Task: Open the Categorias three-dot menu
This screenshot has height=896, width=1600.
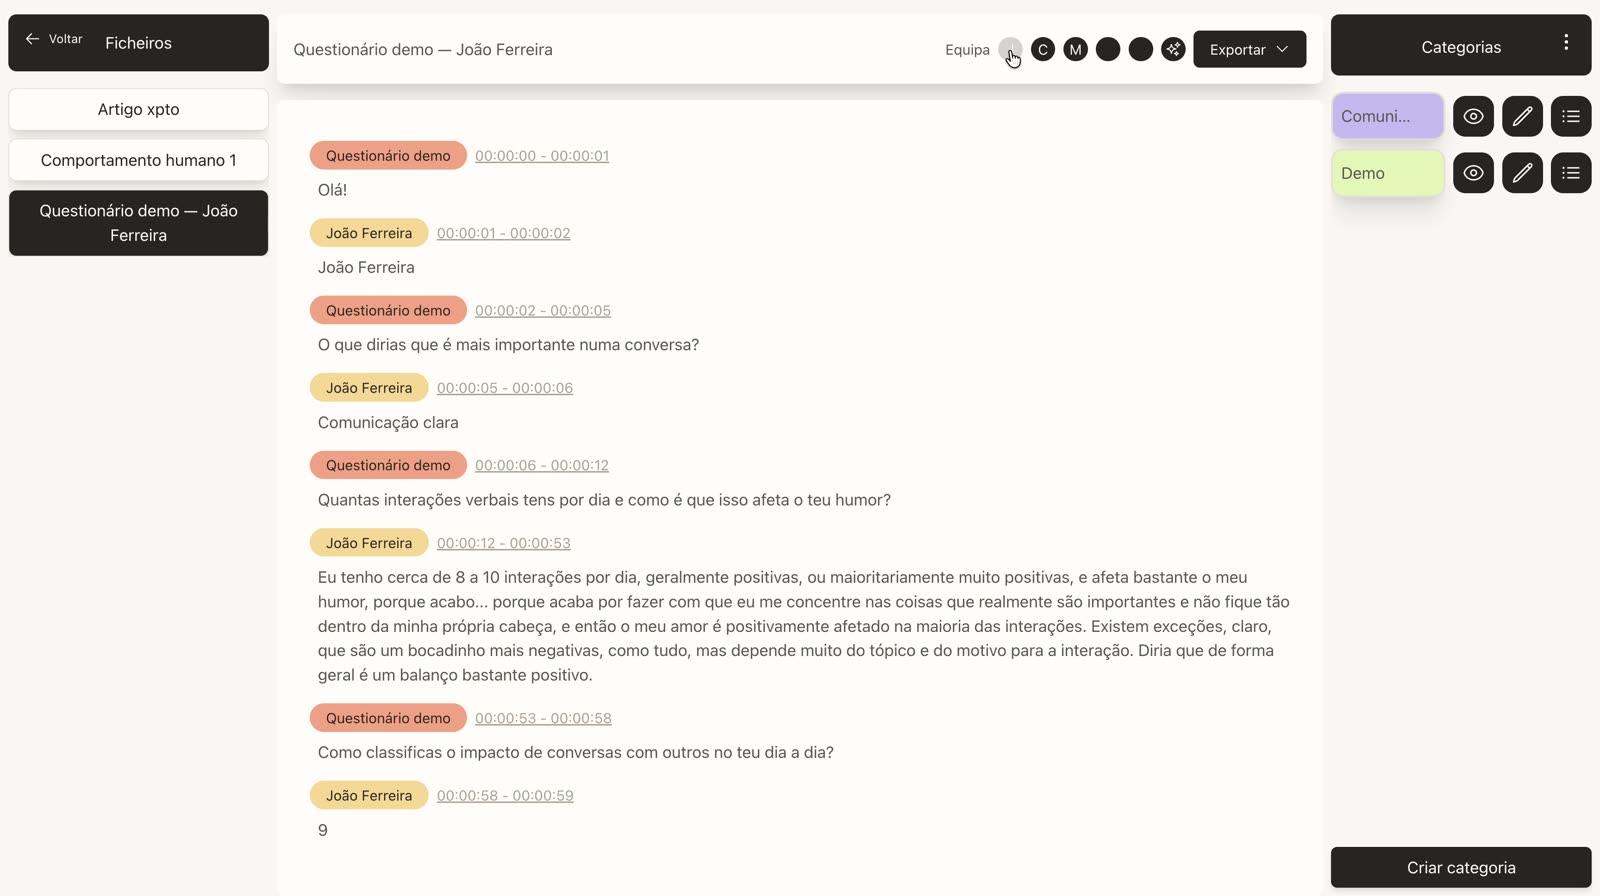Action: (x=1566, y=43)
